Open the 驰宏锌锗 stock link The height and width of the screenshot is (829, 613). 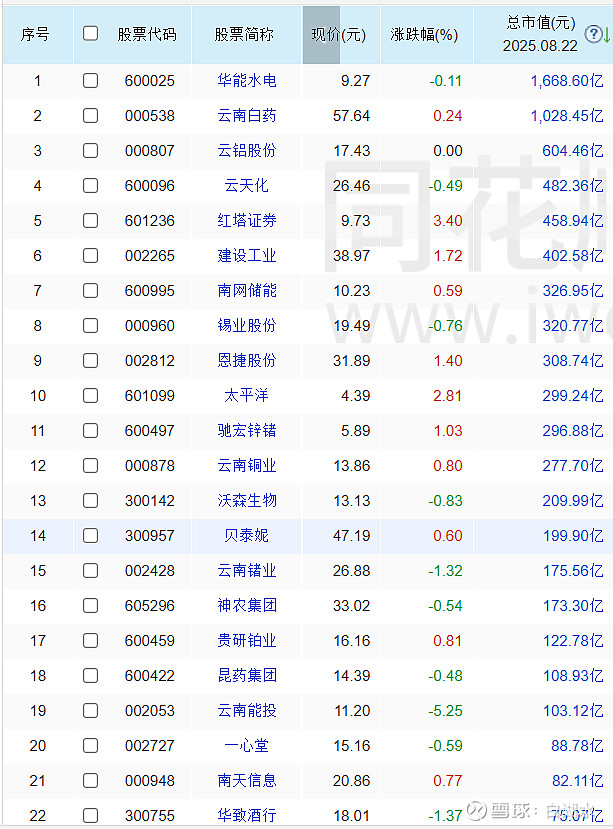(247, 430)
